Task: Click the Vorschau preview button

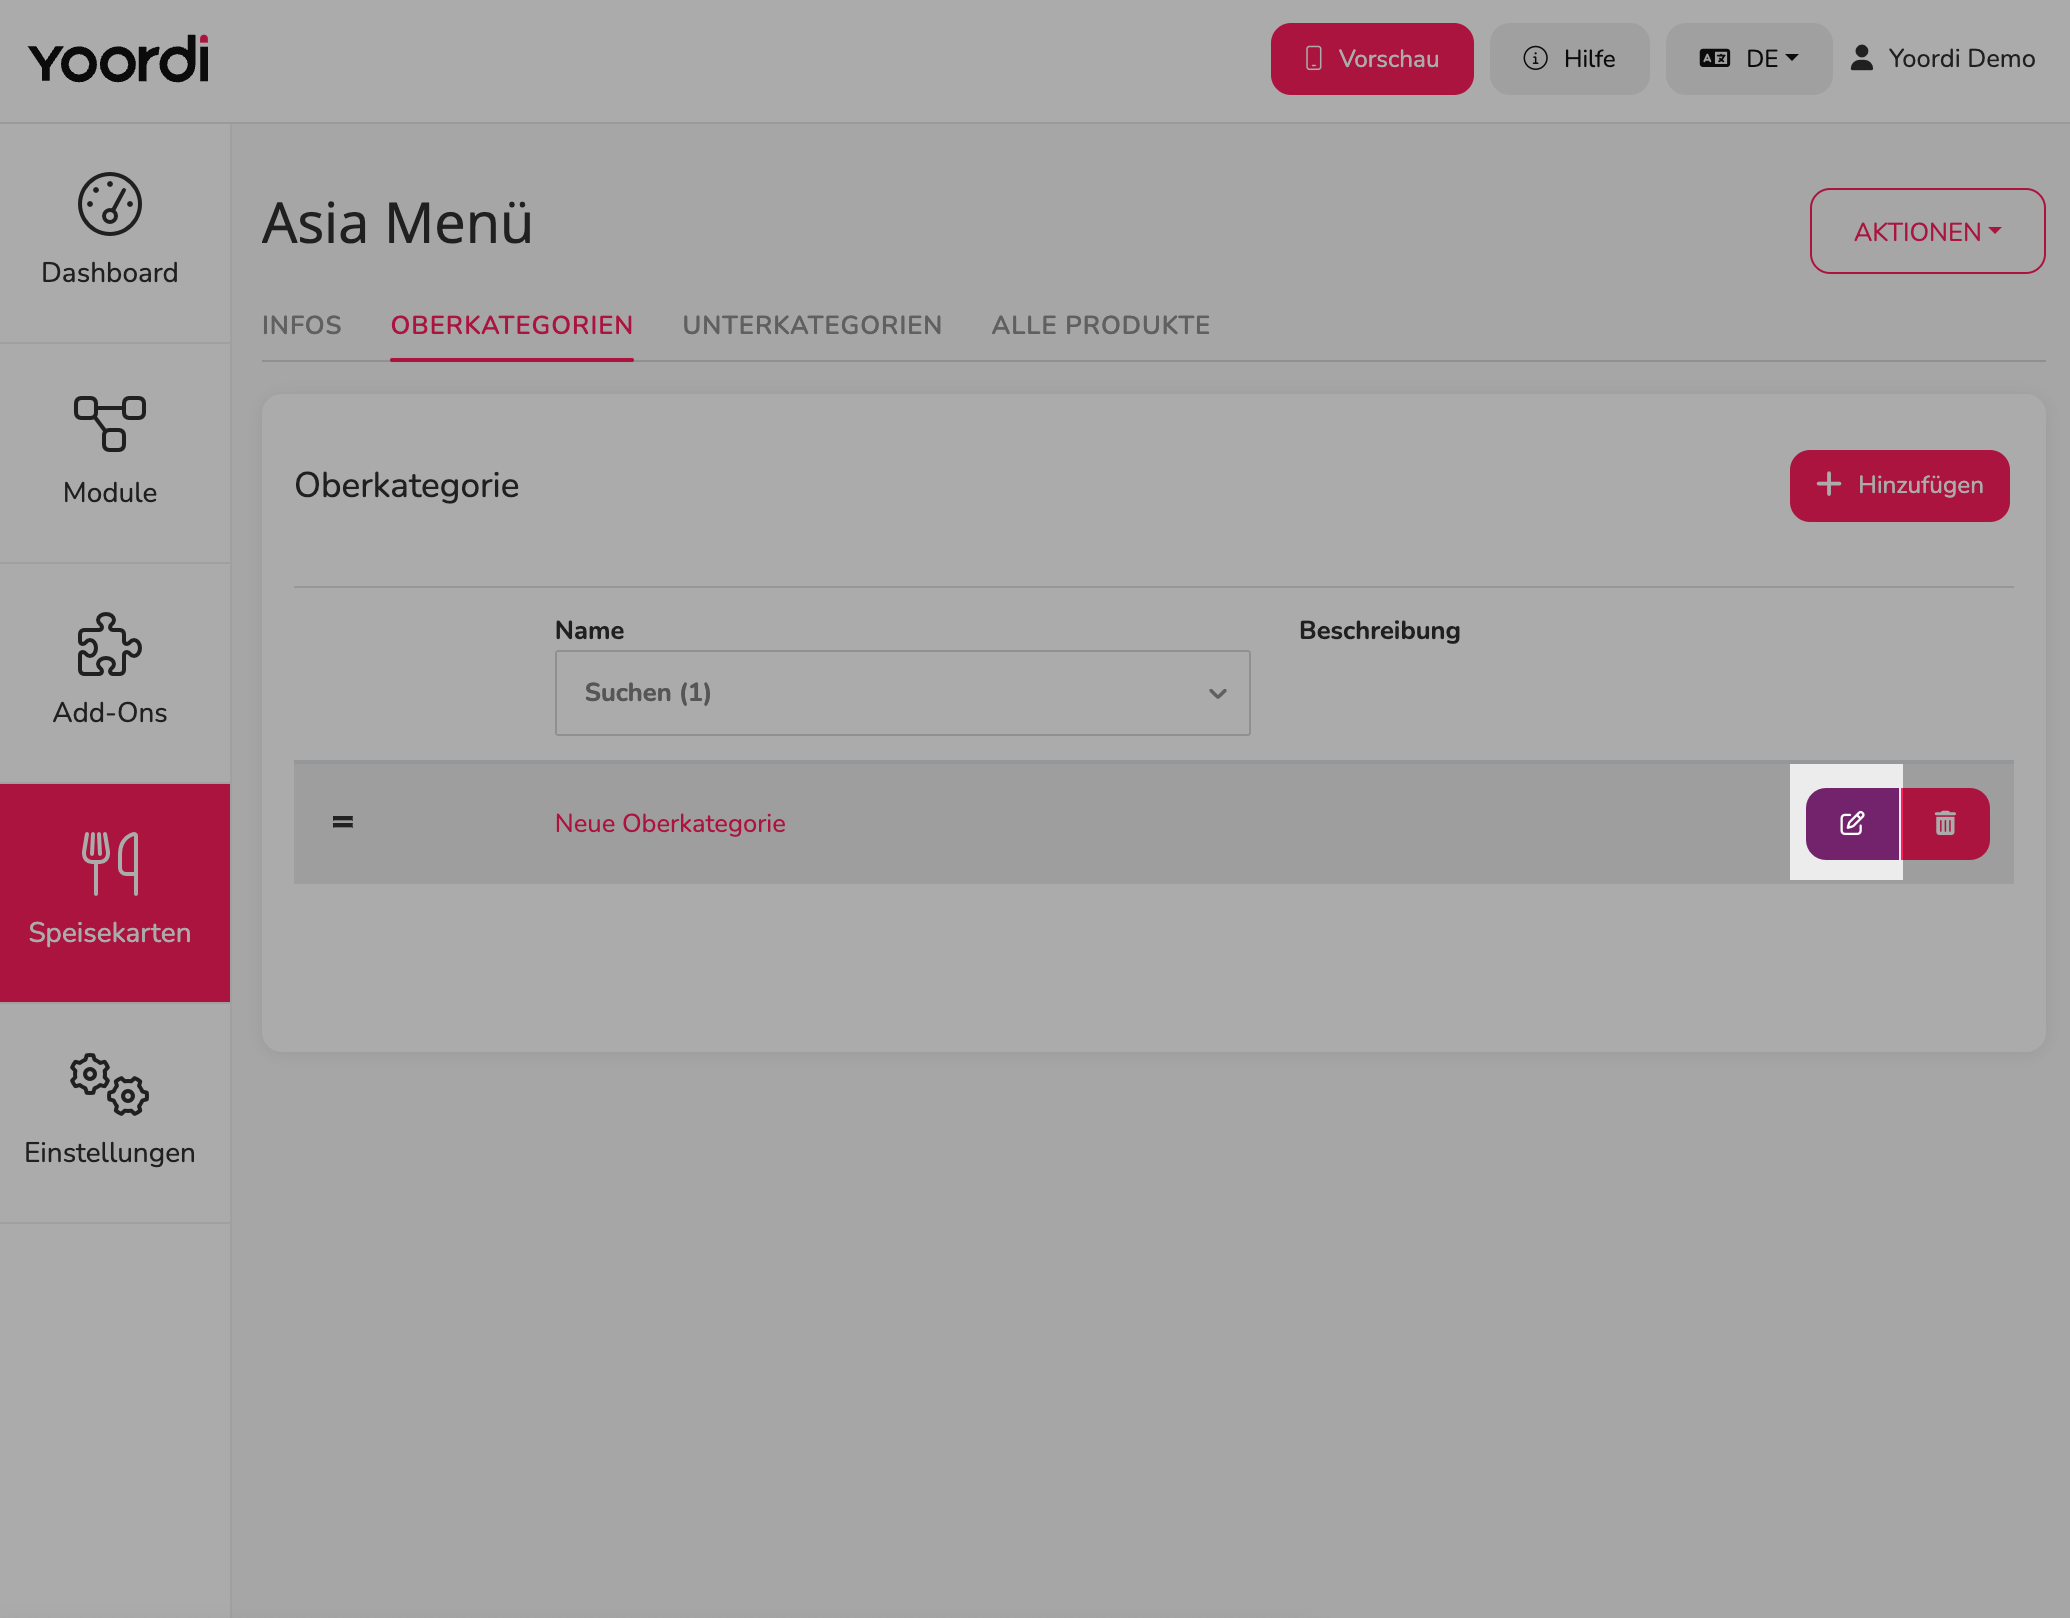Action: click(x=1372, y=59)
